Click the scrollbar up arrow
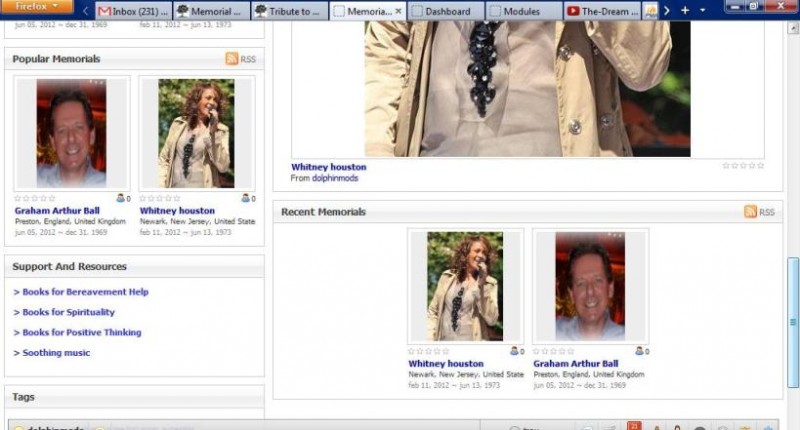 click(793, 29)
